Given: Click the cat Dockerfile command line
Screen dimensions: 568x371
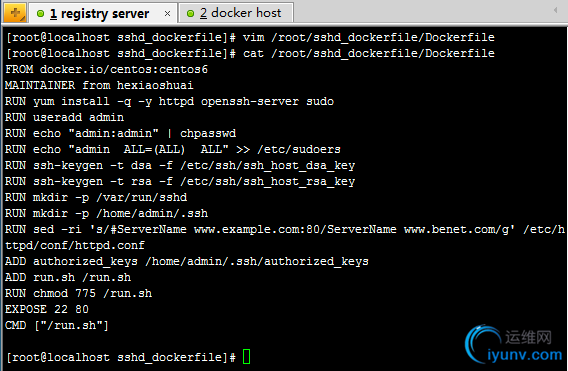Looking at the screenshot, I should (x=250, y=54).
